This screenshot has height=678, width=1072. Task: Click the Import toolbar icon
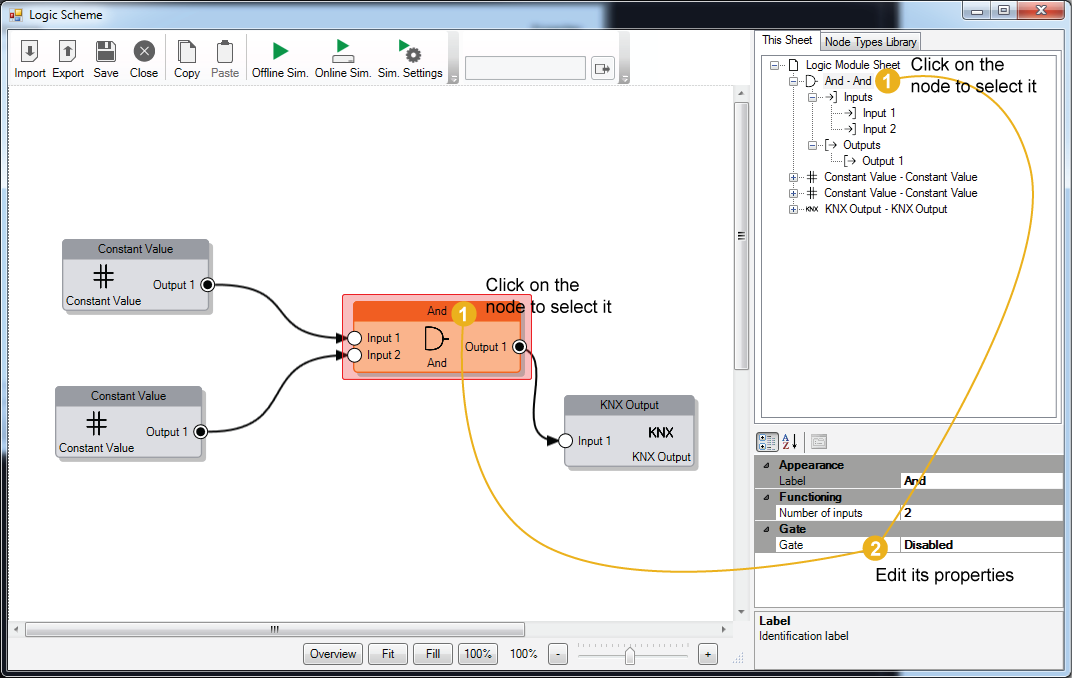29,59
